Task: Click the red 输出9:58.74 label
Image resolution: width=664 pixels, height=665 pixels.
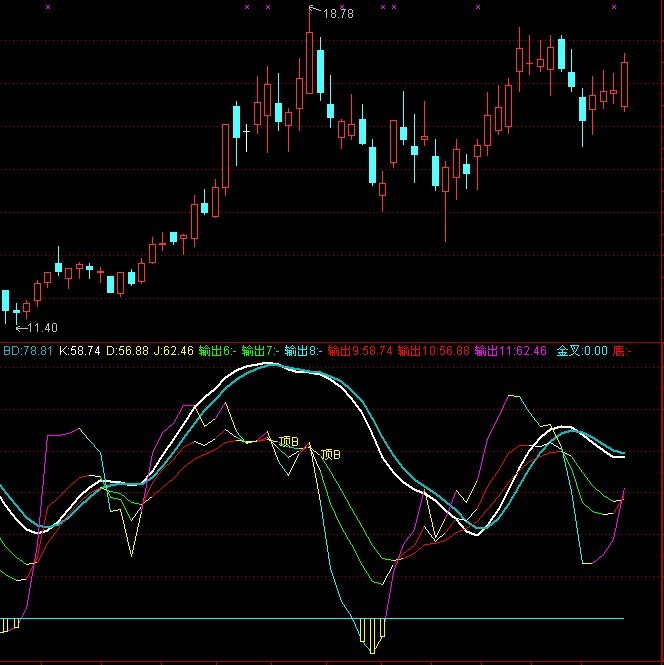Action: pos(360,351)
